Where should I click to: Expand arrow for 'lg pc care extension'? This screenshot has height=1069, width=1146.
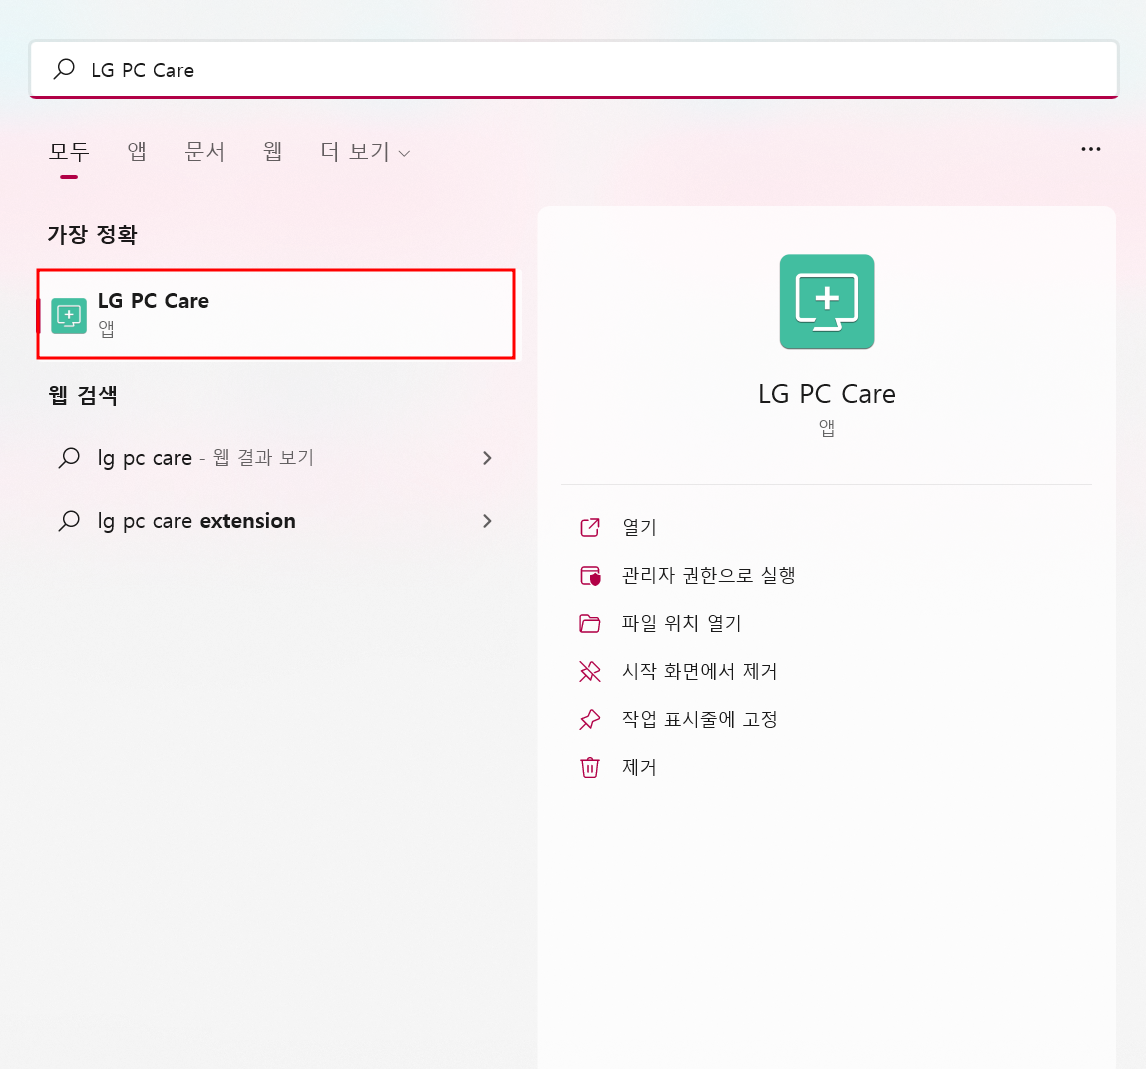click(x=487, y=521)
